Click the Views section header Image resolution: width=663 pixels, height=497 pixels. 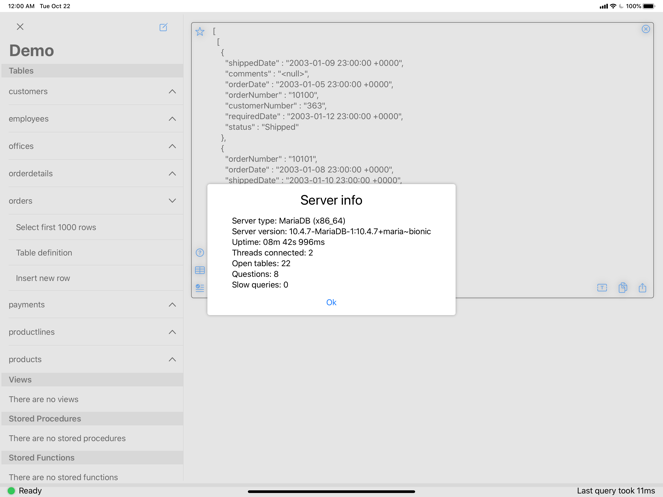pos(92,379)
